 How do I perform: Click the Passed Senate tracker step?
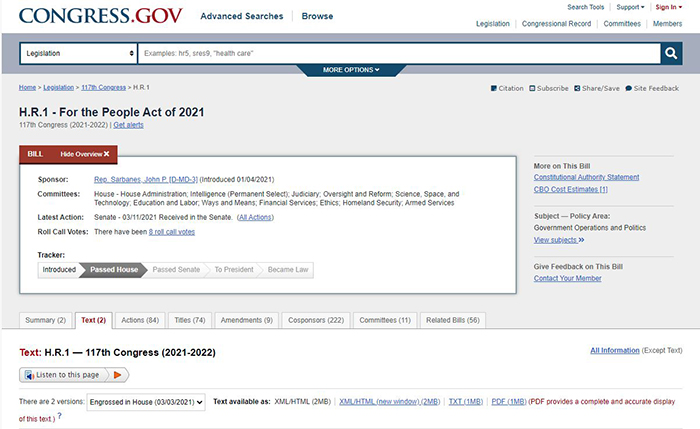(x=176, y=270)
